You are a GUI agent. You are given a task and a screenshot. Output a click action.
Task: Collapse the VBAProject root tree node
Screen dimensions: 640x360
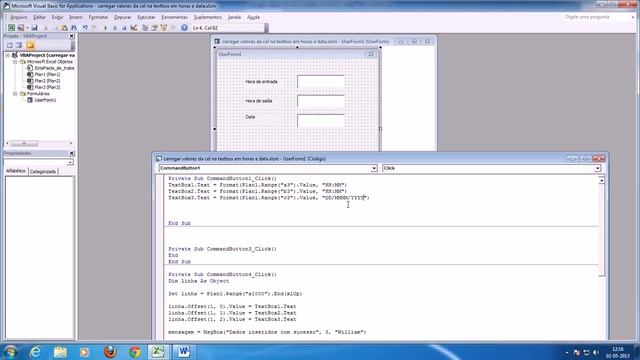(x=8, y=55)
